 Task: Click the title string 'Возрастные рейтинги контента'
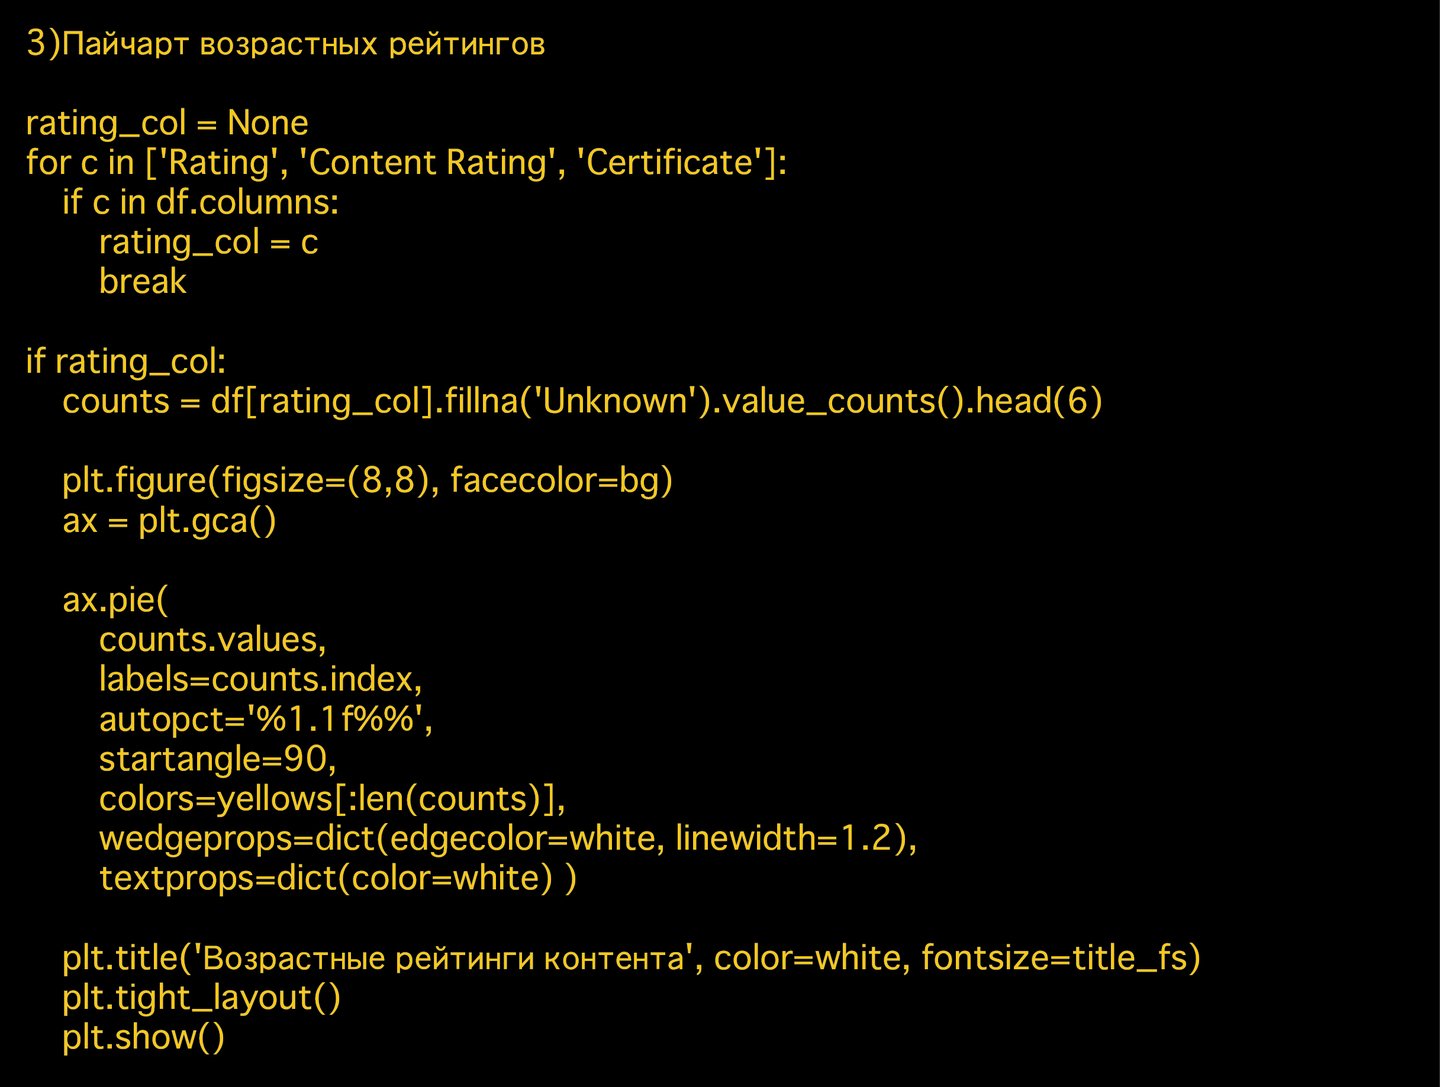coord(443,958)
